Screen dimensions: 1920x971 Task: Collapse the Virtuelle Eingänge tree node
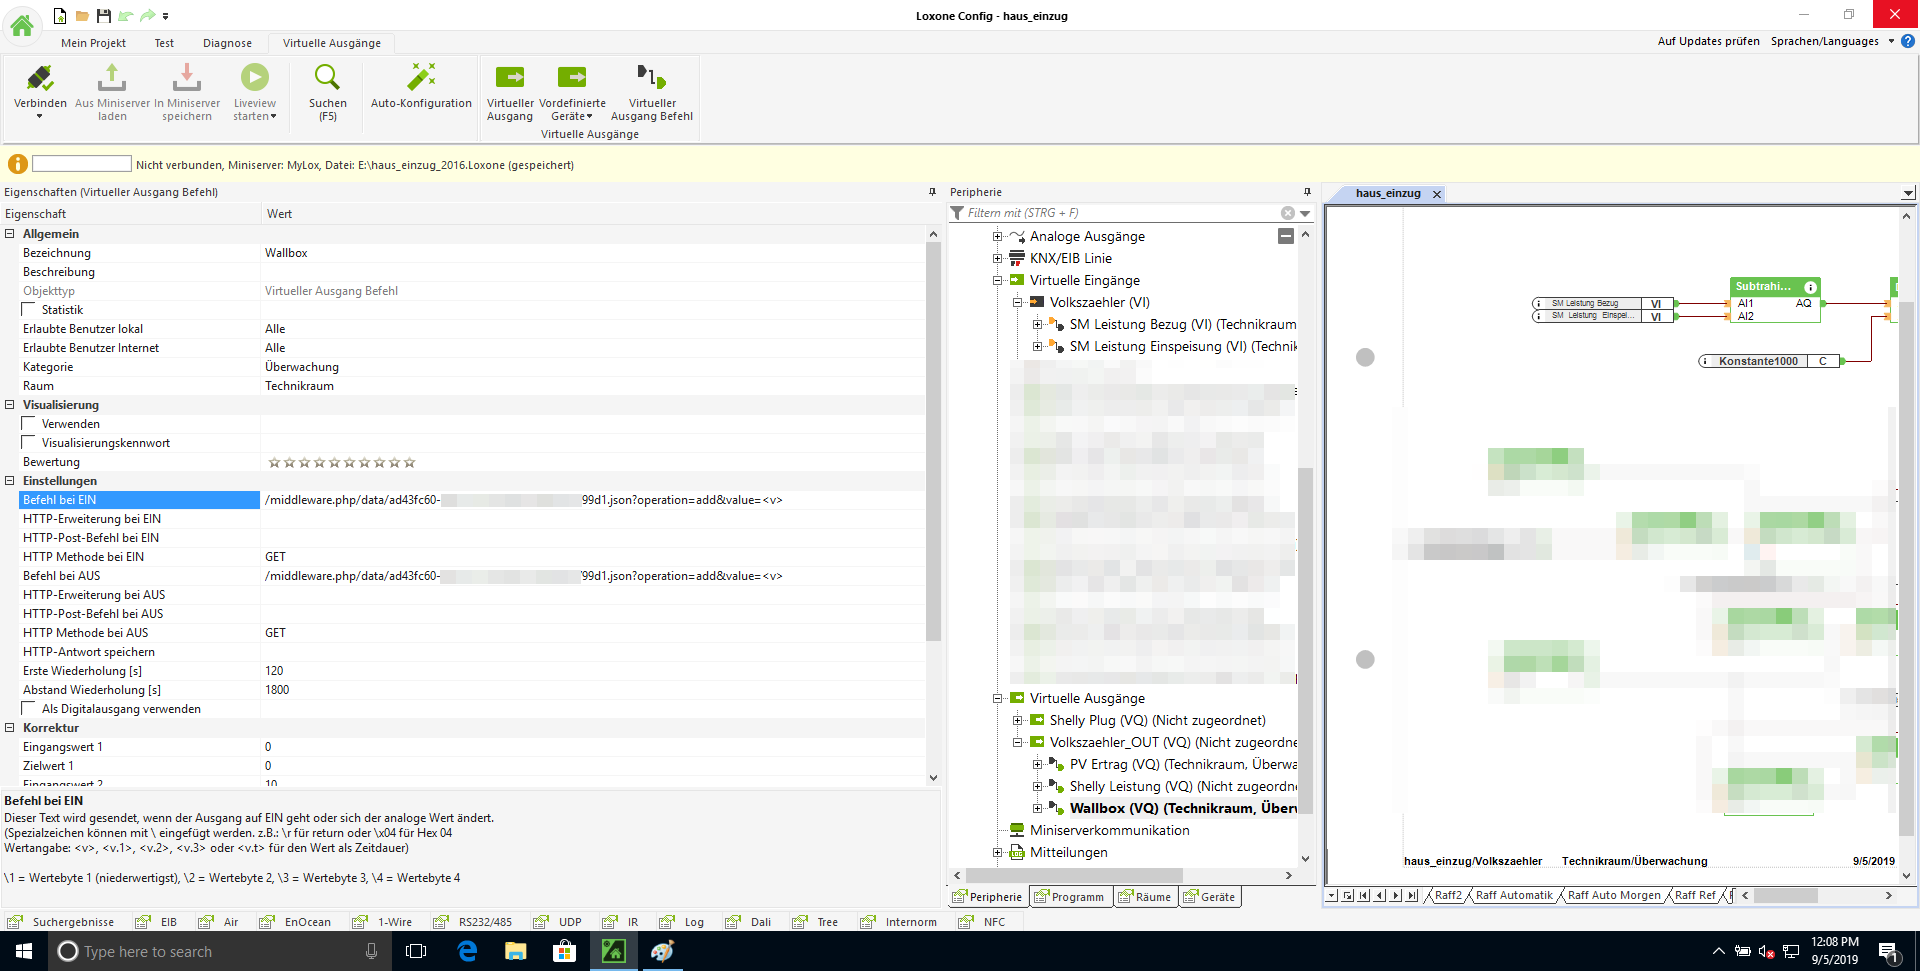[997, 281]
